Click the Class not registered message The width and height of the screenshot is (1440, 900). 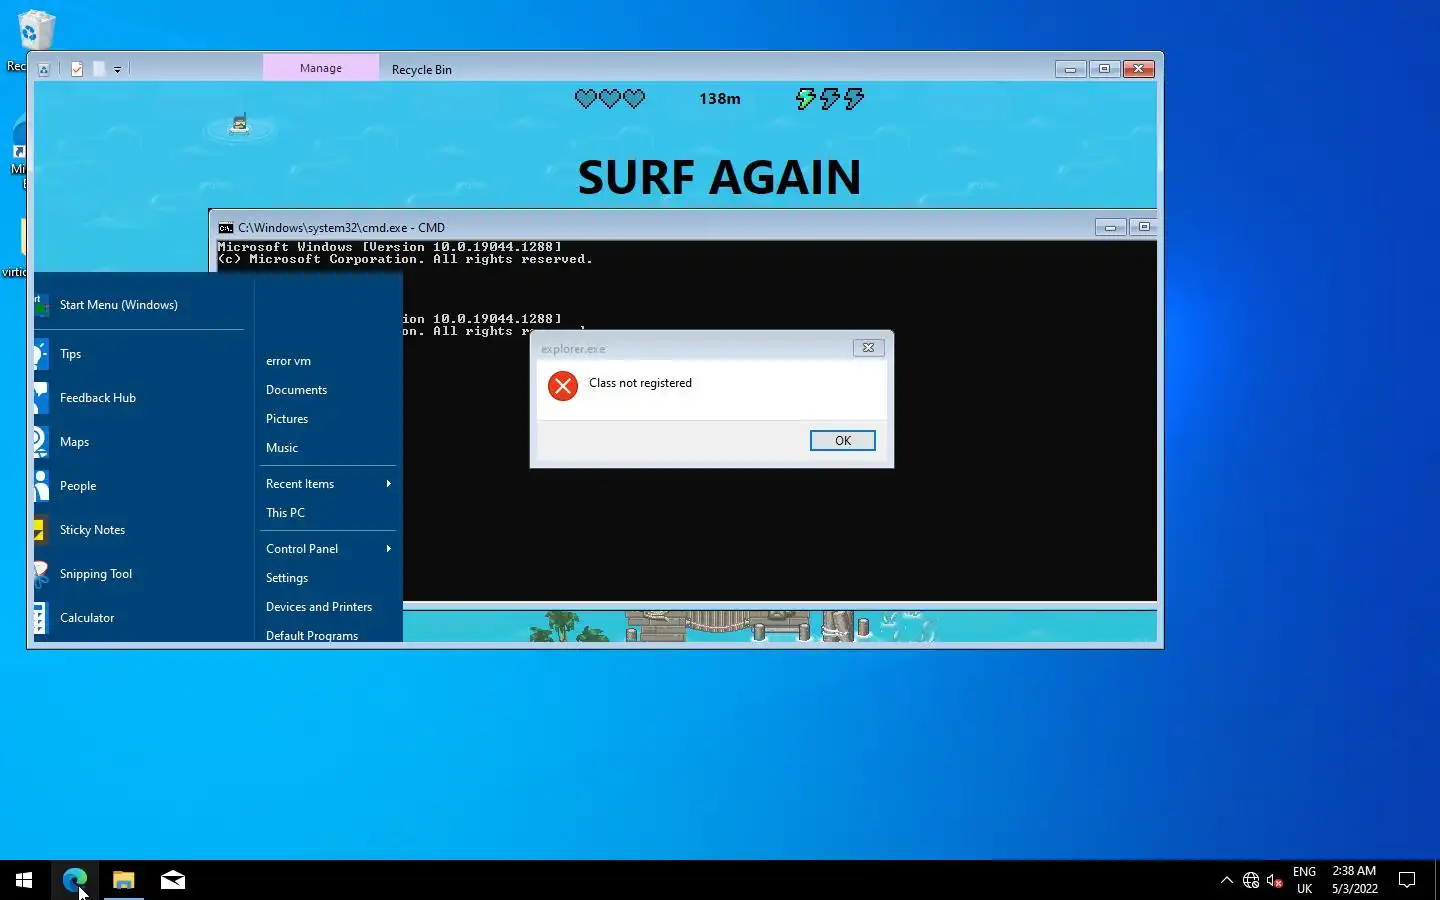640,383
